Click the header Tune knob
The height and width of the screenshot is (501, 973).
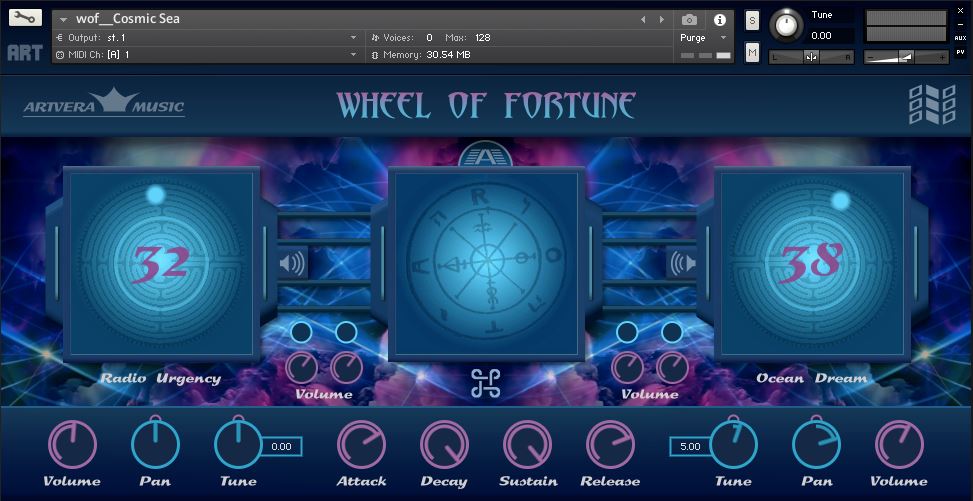[x=786, y=25]
